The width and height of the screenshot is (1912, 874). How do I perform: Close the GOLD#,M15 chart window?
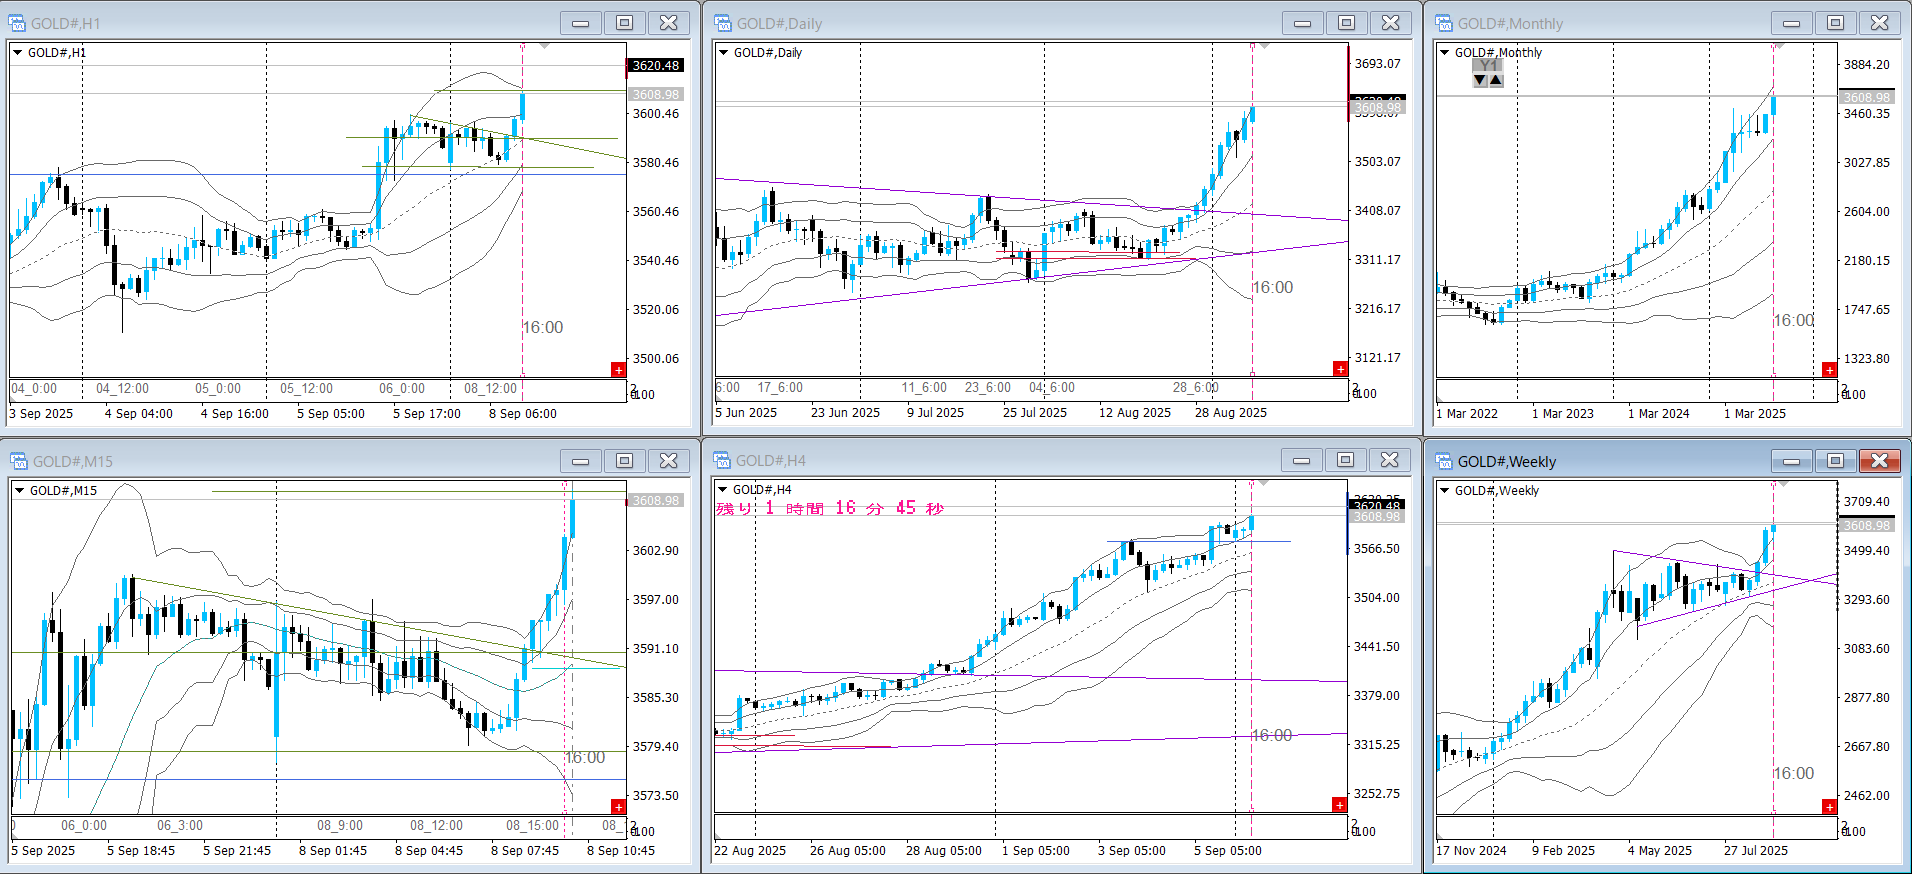tap(669, 460)
